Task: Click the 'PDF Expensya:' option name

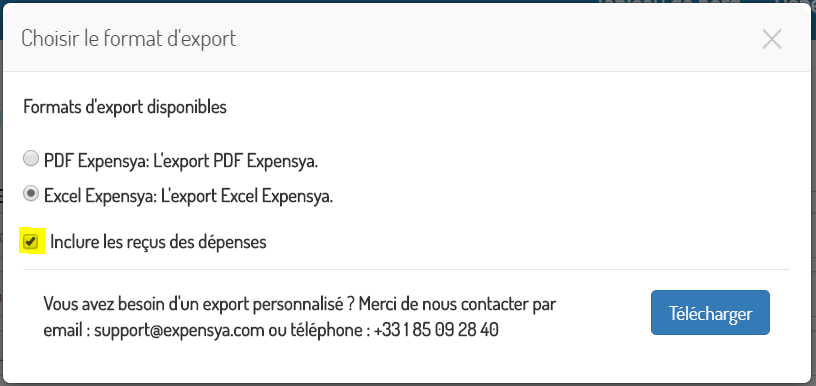Action: tap(97, 161)
